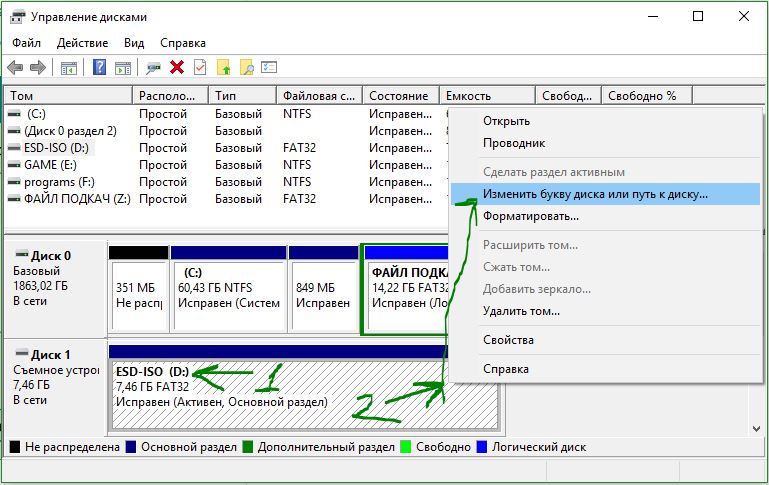Open the Действие menu

click(x=82, y=43)
